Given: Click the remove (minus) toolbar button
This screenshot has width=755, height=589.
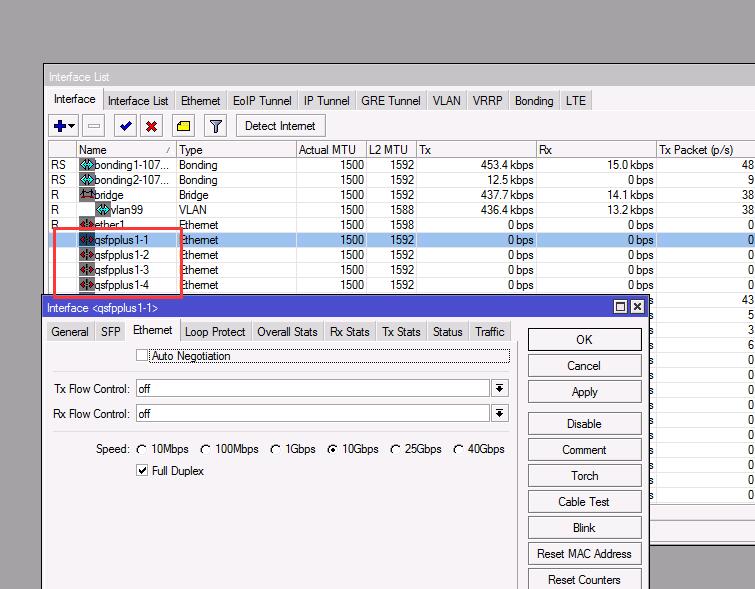Looking at the screenshot, I should click(x=94, y=126).
